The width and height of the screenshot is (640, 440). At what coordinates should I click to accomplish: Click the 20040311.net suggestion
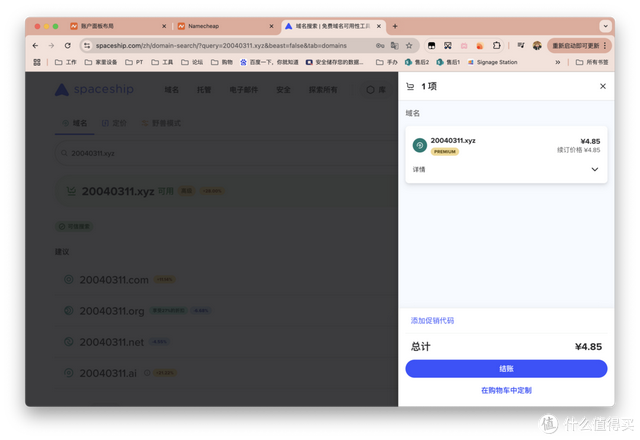(111, 342)
